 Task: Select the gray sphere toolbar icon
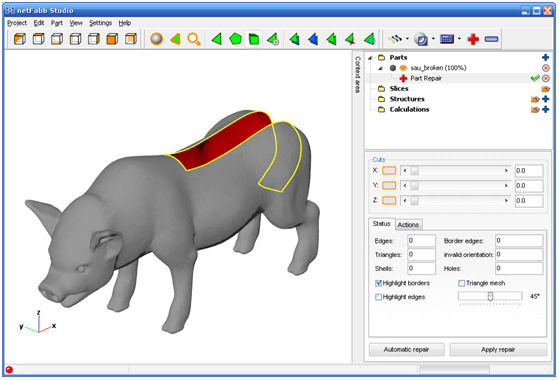[157, 39]
